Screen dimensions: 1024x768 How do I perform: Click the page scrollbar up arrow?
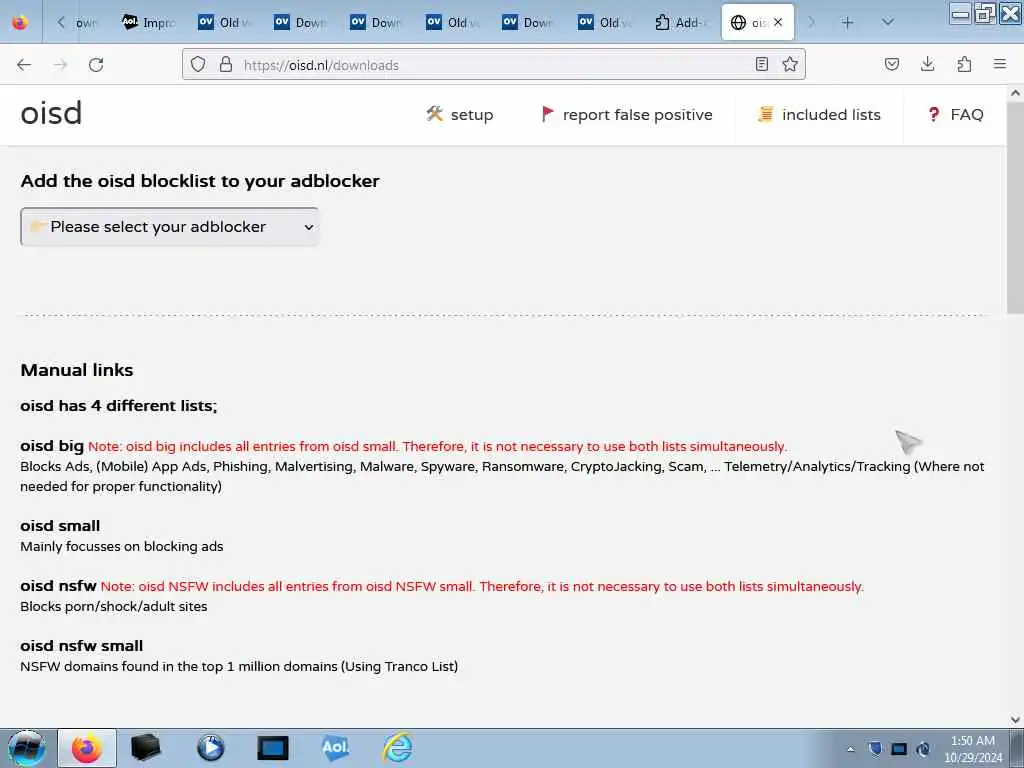pos(1015,93)
